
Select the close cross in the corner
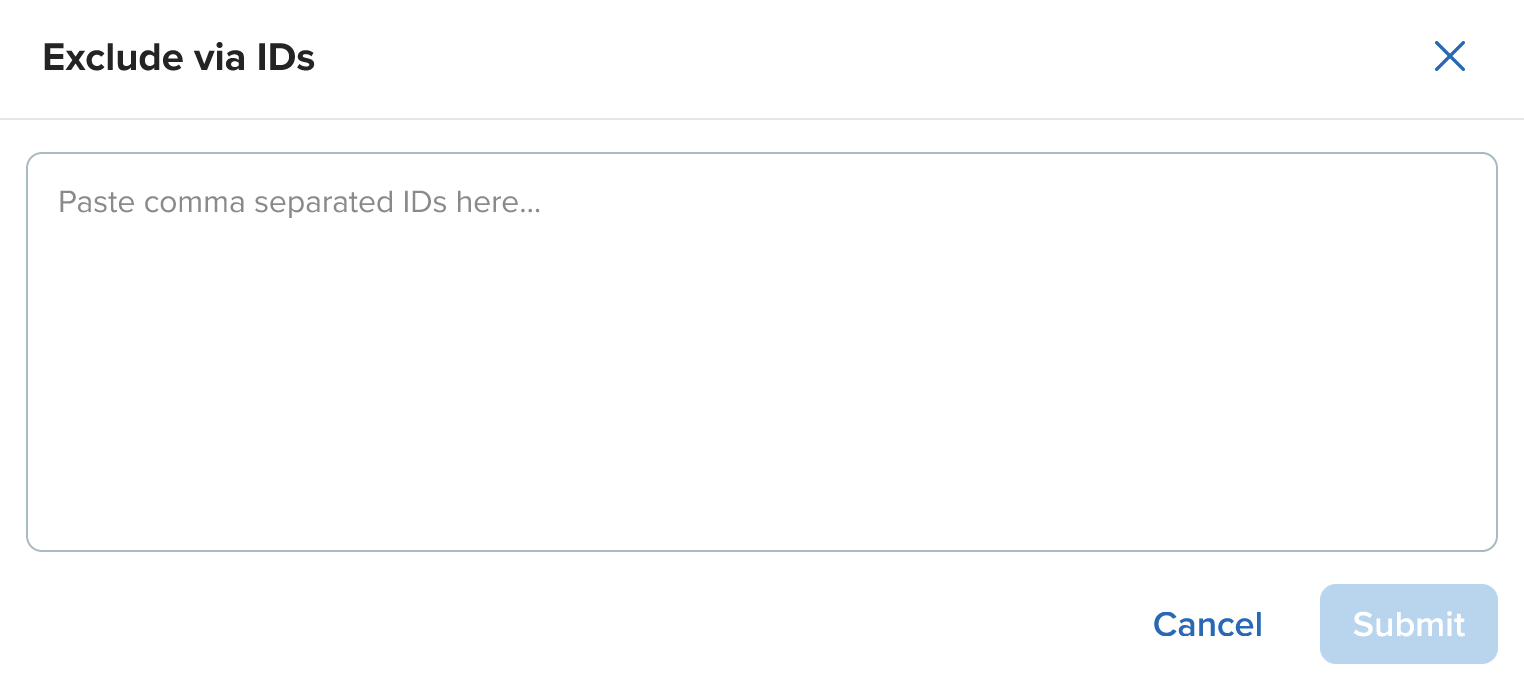(x=1449, y=57)
